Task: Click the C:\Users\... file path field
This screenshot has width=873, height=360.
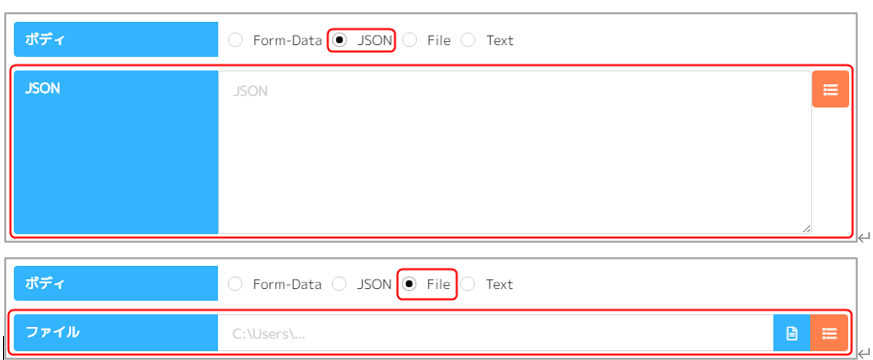Action: coord(496,333)
